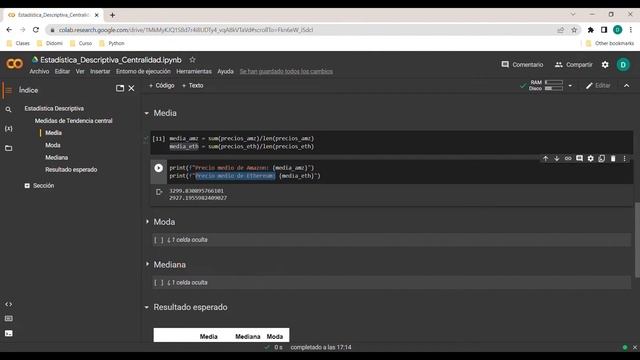The width and height of the screenshot is (640, 360).
Task: Select Estadística Descriptiva in index
Action: click(54, 109)
